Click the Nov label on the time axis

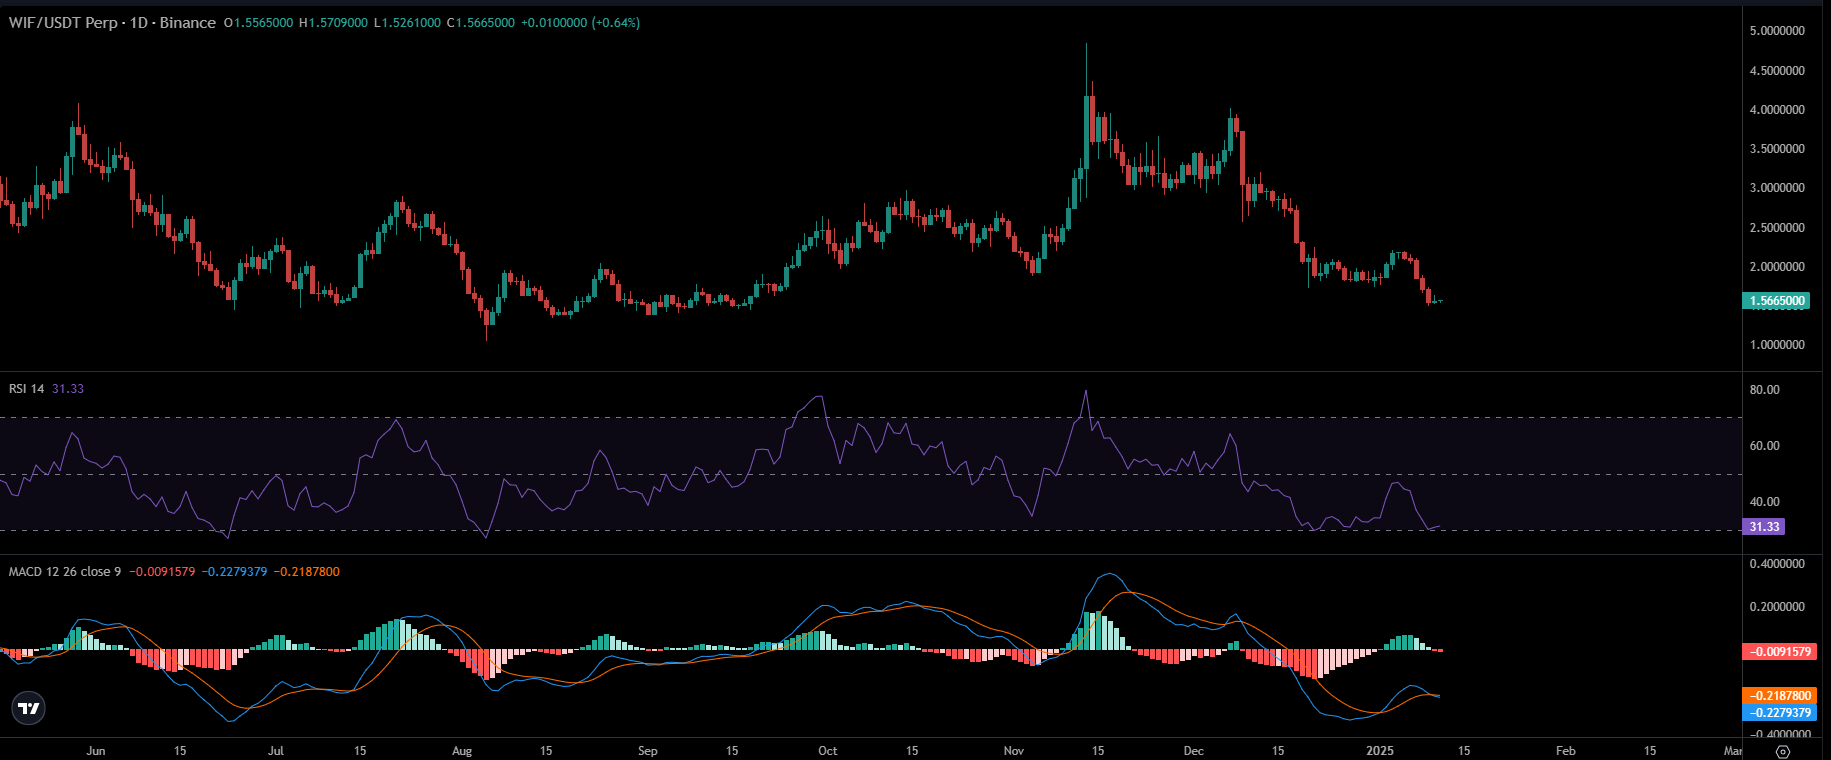click(x=1014, y=750)
